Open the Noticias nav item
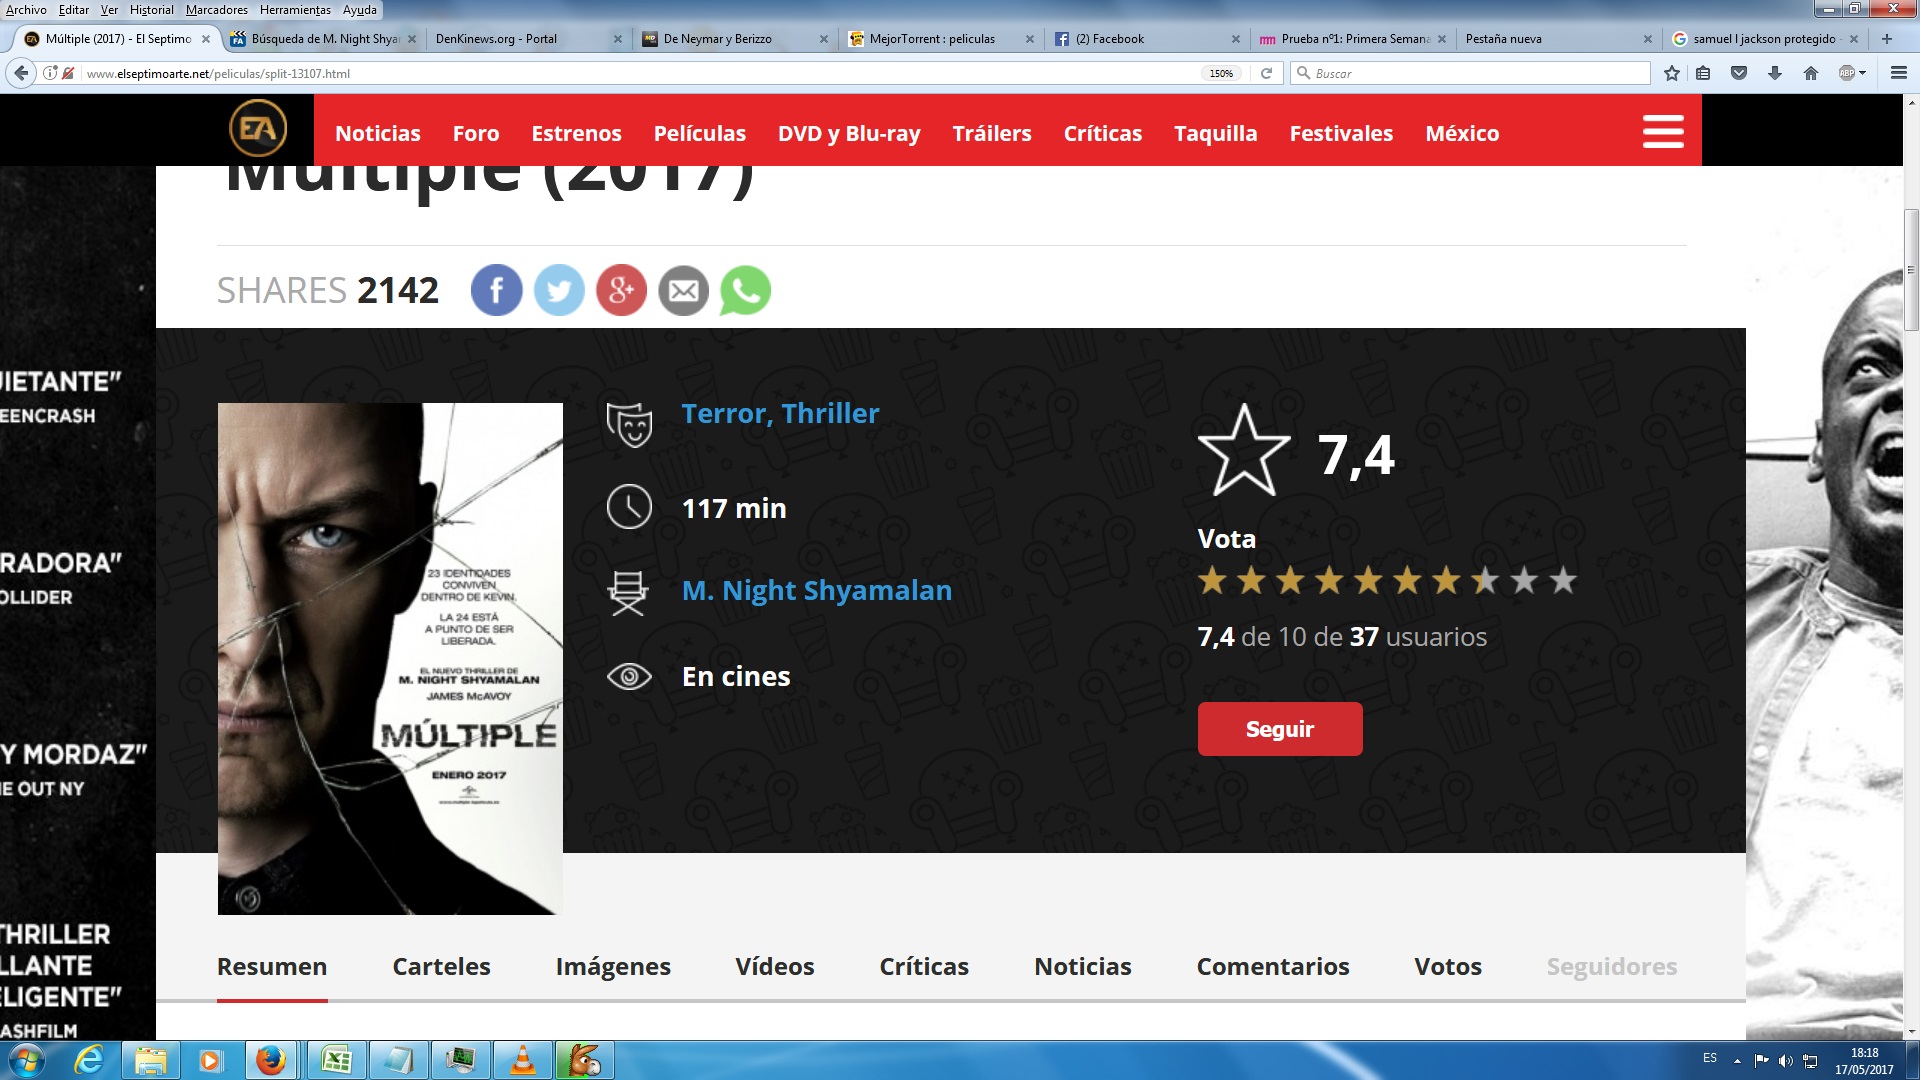Viewport: 1920px width, 1080px height. click(x=378, y=133)
